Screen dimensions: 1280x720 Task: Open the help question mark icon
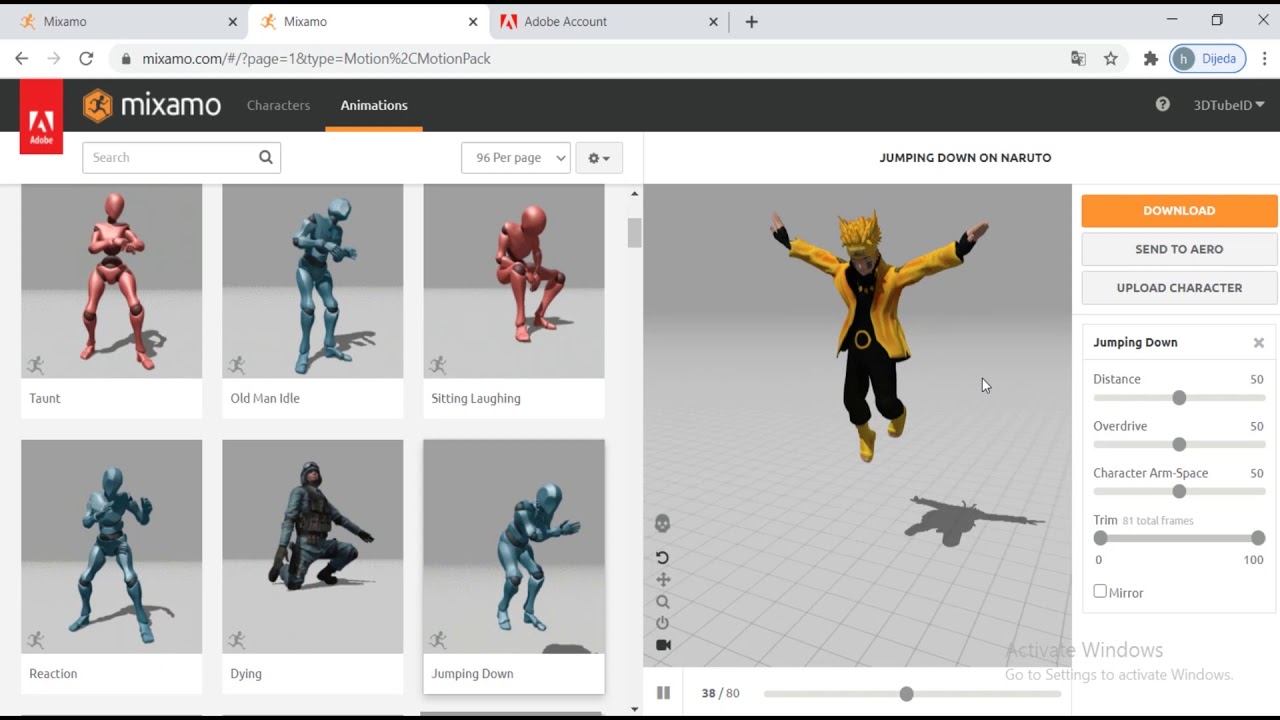[1162, 104]
